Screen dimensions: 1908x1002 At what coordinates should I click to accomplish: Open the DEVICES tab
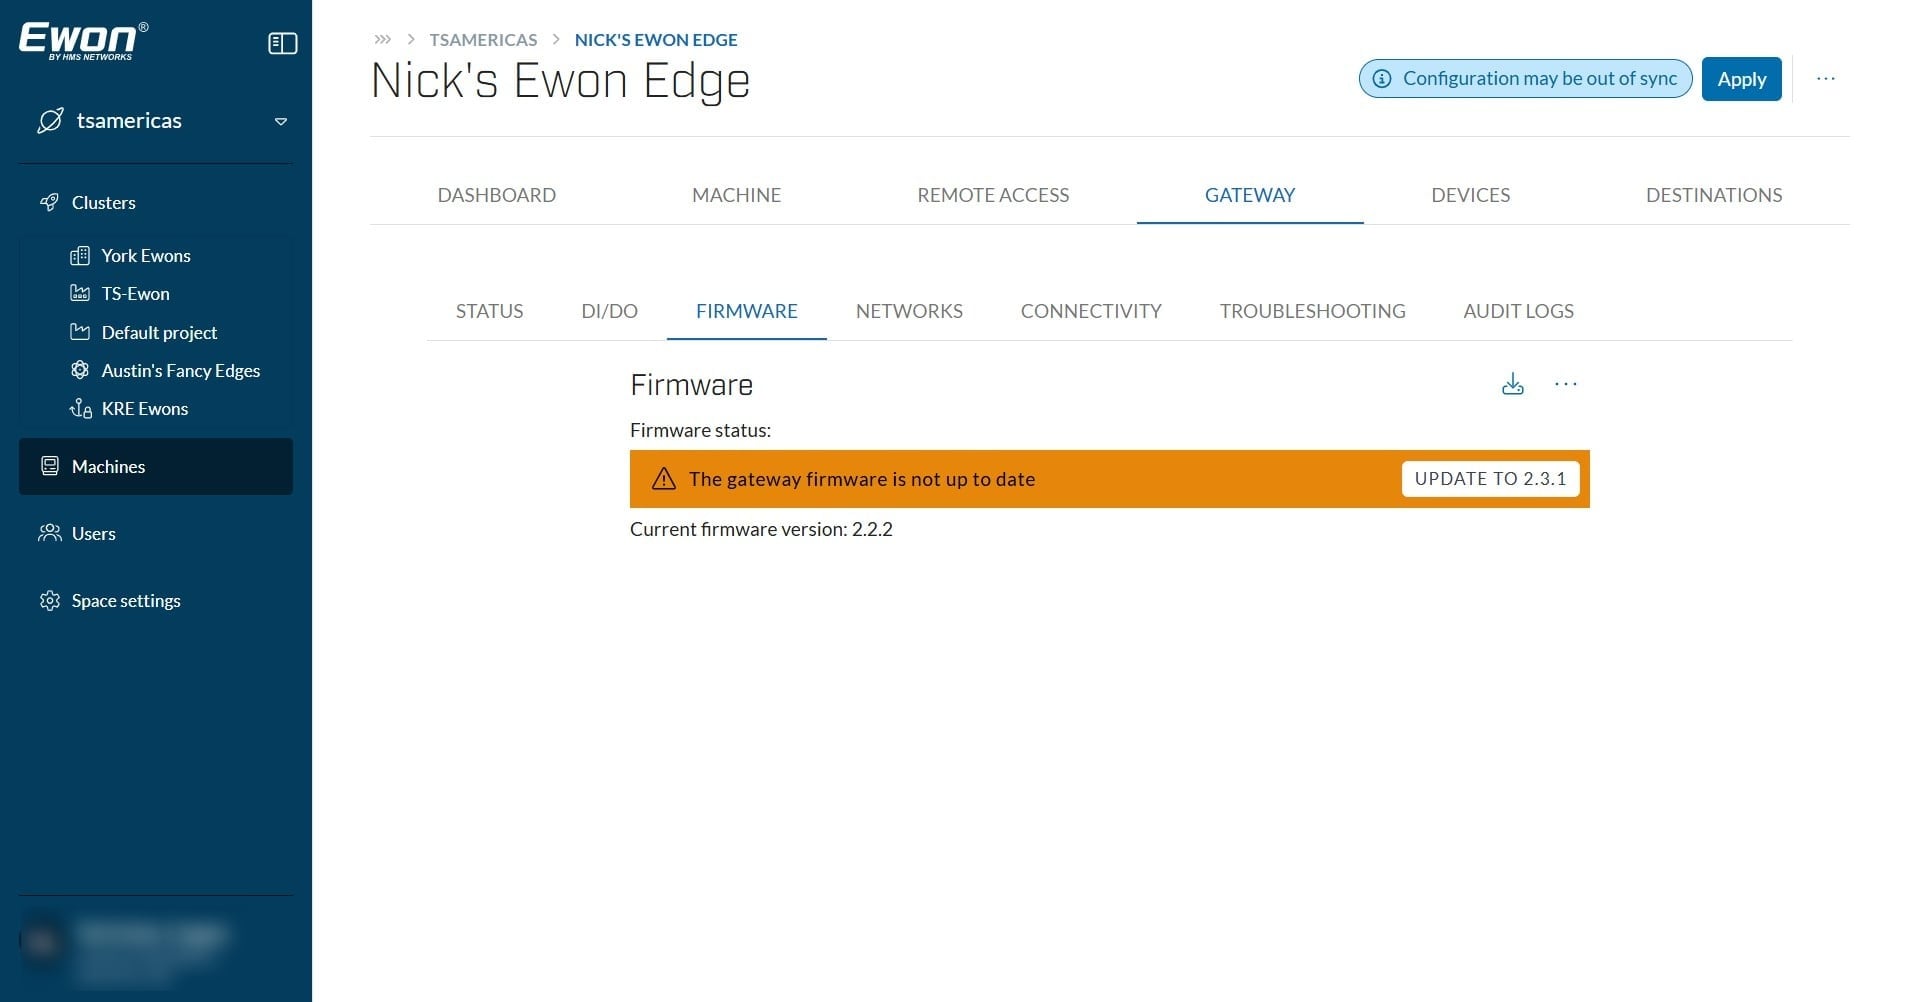point(1470,195)
